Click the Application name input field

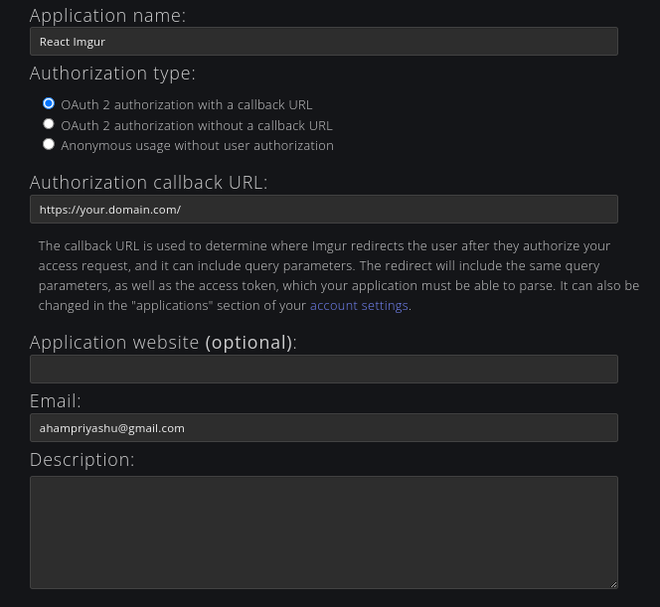(323, 41)
